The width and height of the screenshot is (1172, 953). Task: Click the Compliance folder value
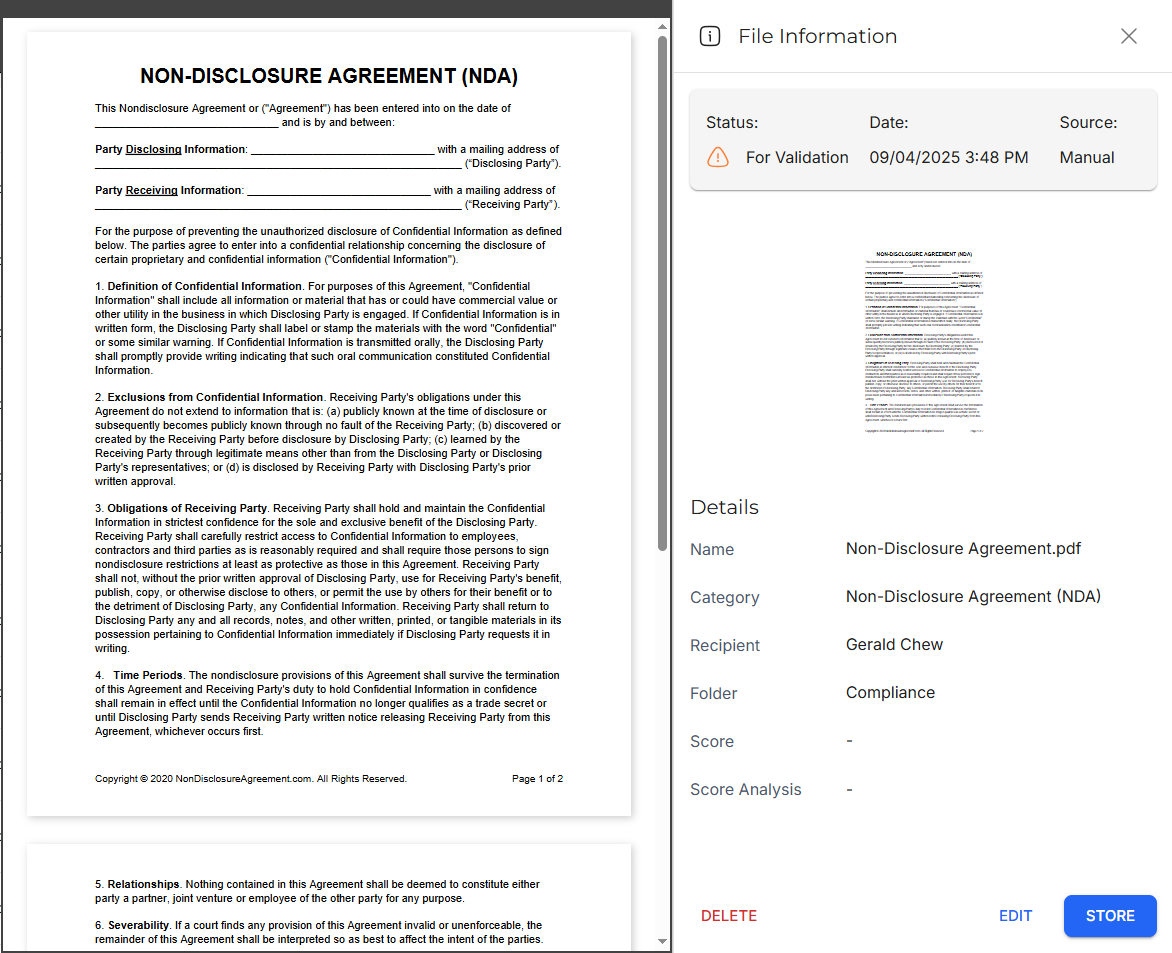point(890,693)
